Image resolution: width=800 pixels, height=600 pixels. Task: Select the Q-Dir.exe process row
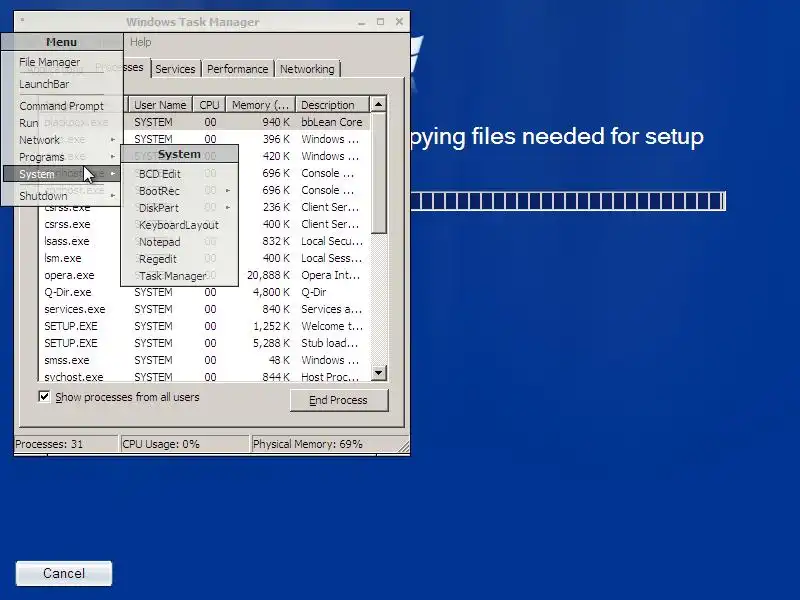click(203, 292)
